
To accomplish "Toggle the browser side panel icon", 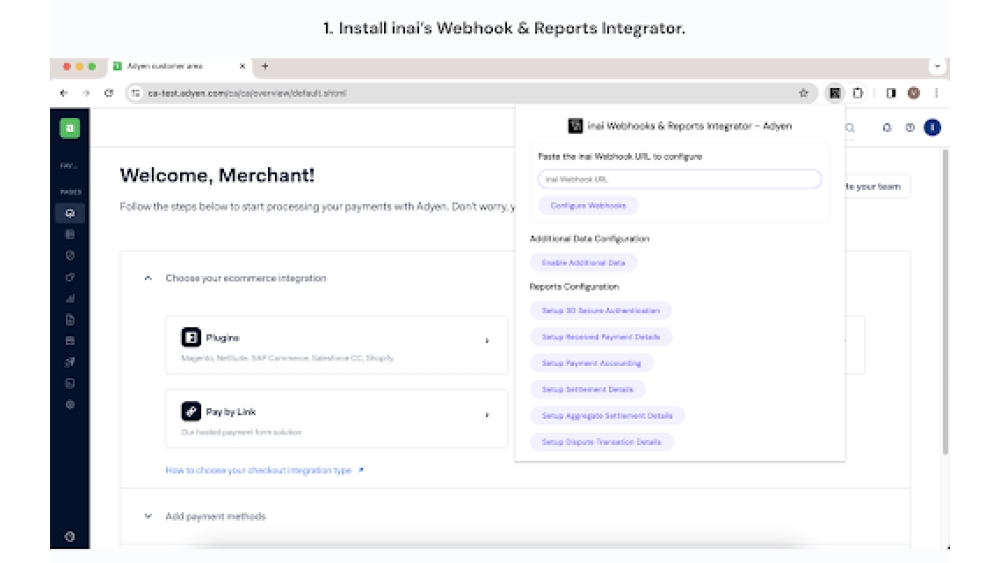I will point(891,93).
